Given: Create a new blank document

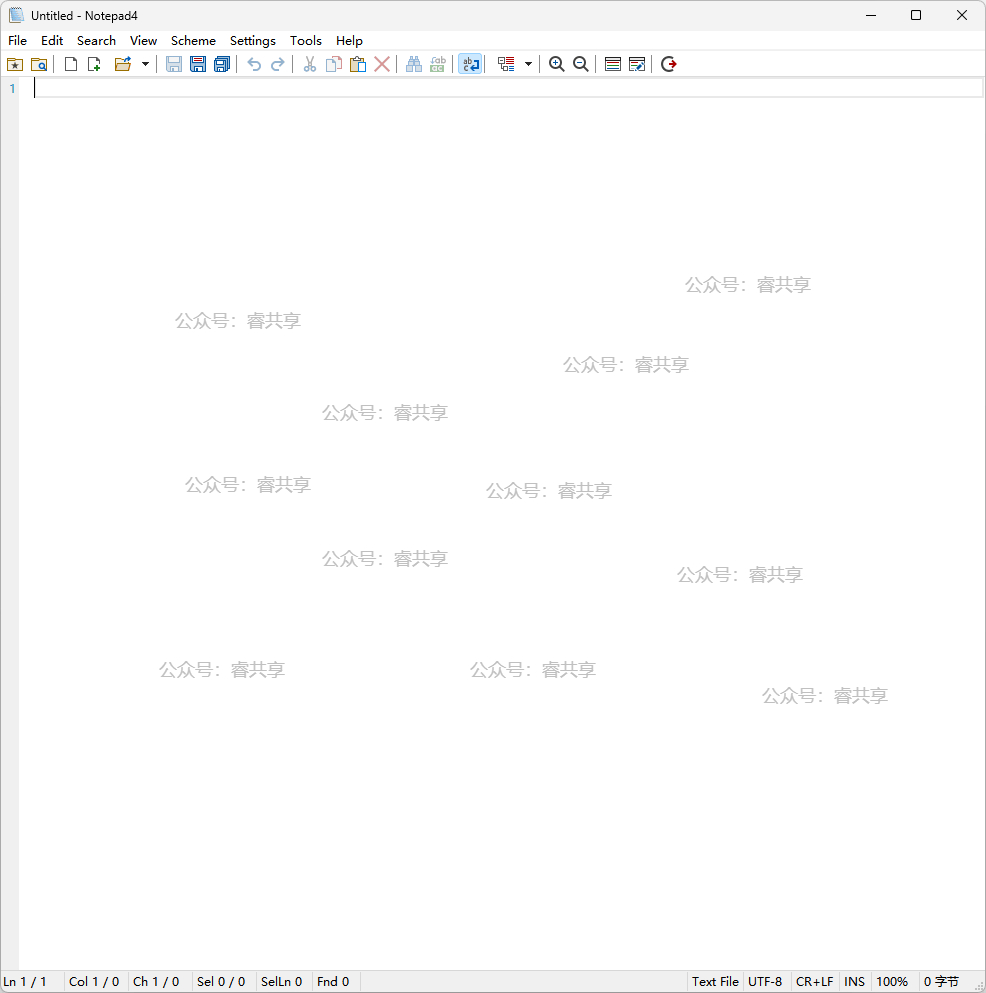Looking at the screenshot, I should click(71, 64).
